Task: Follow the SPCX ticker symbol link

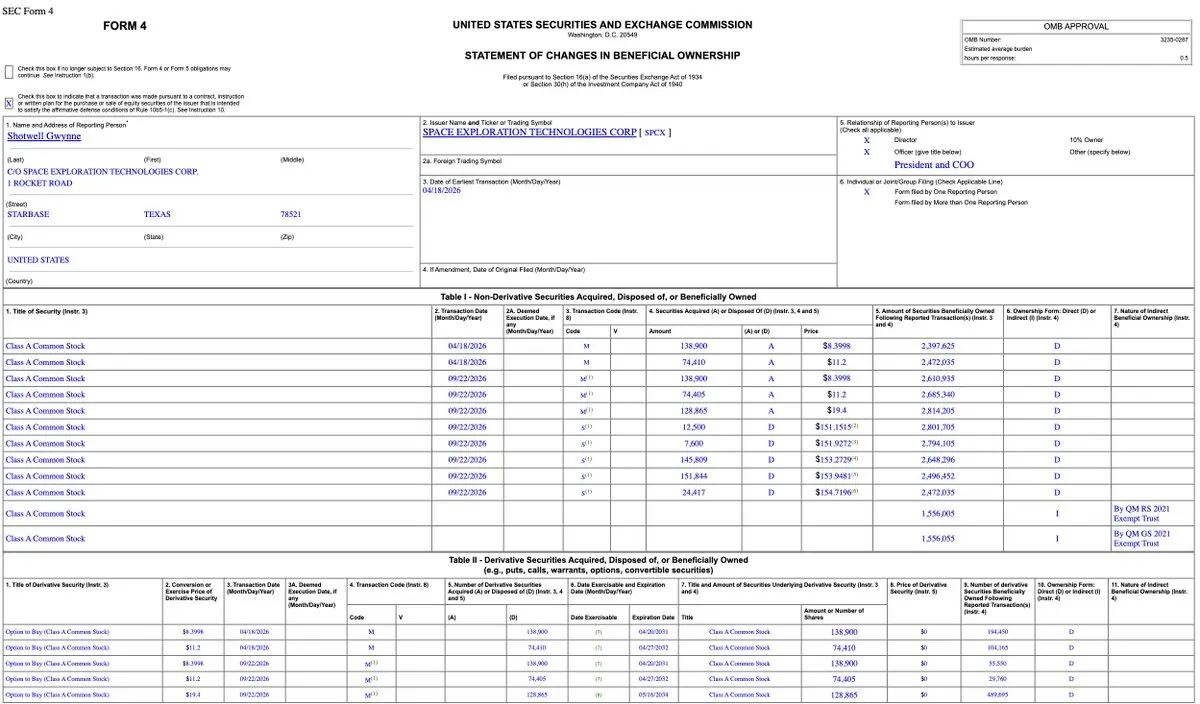Action: click(x=655, y=132)
